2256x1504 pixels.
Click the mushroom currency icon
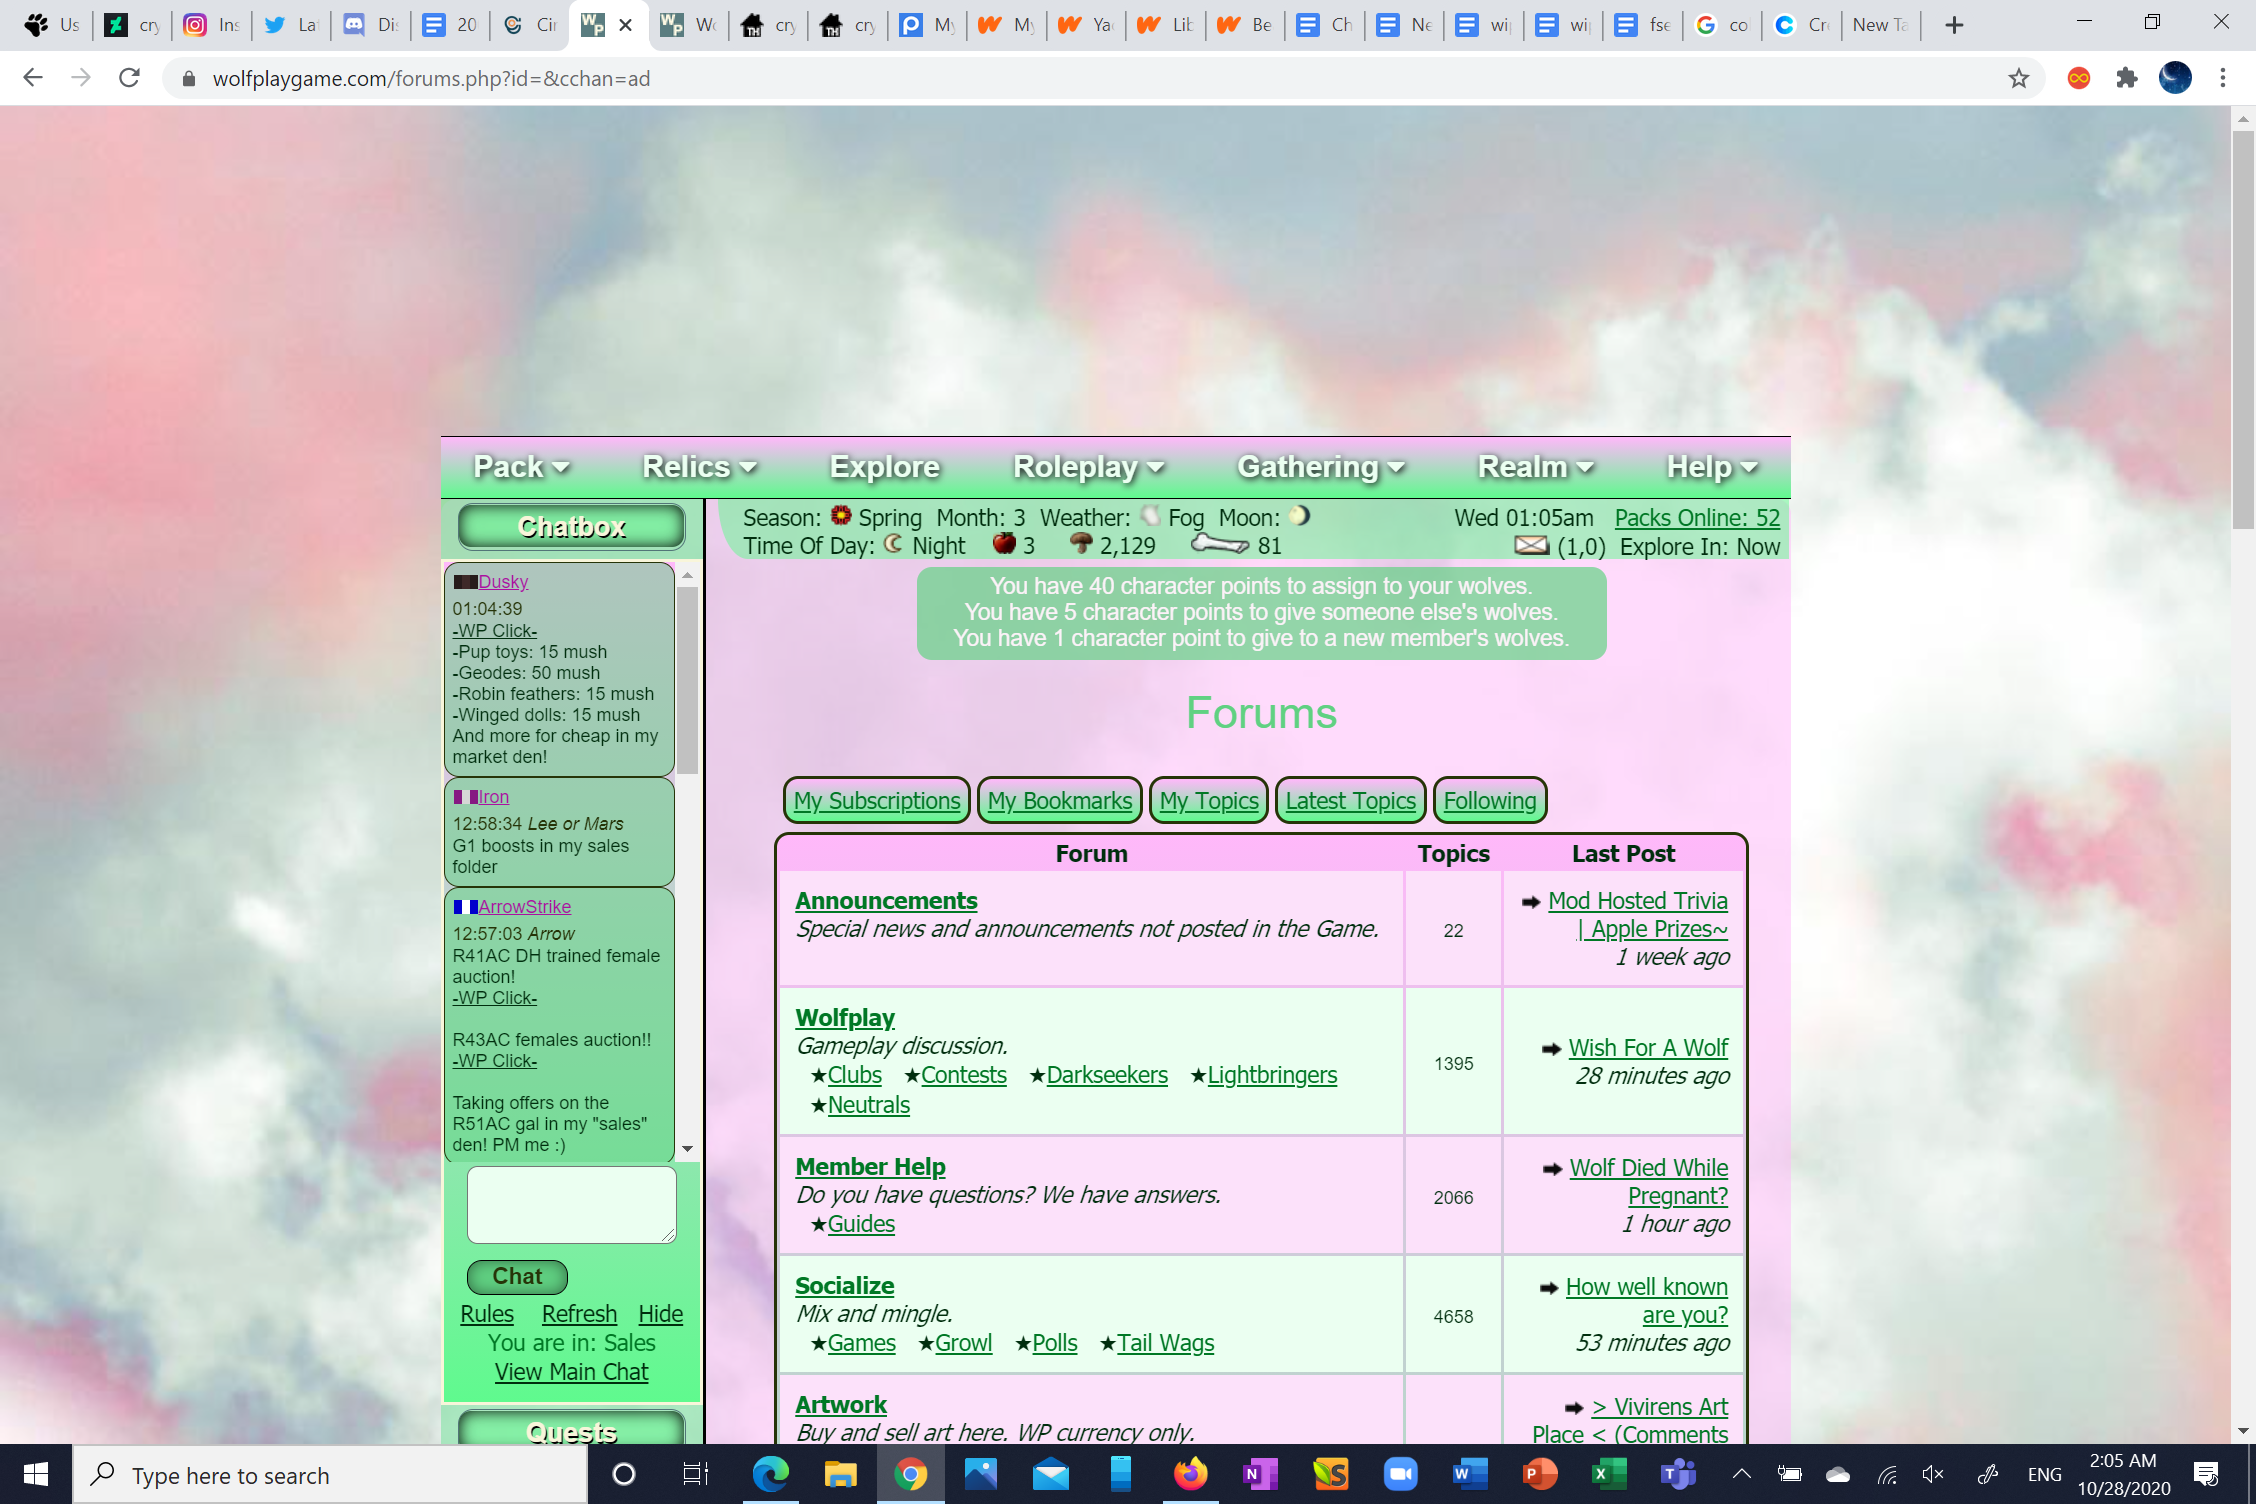1083,546
